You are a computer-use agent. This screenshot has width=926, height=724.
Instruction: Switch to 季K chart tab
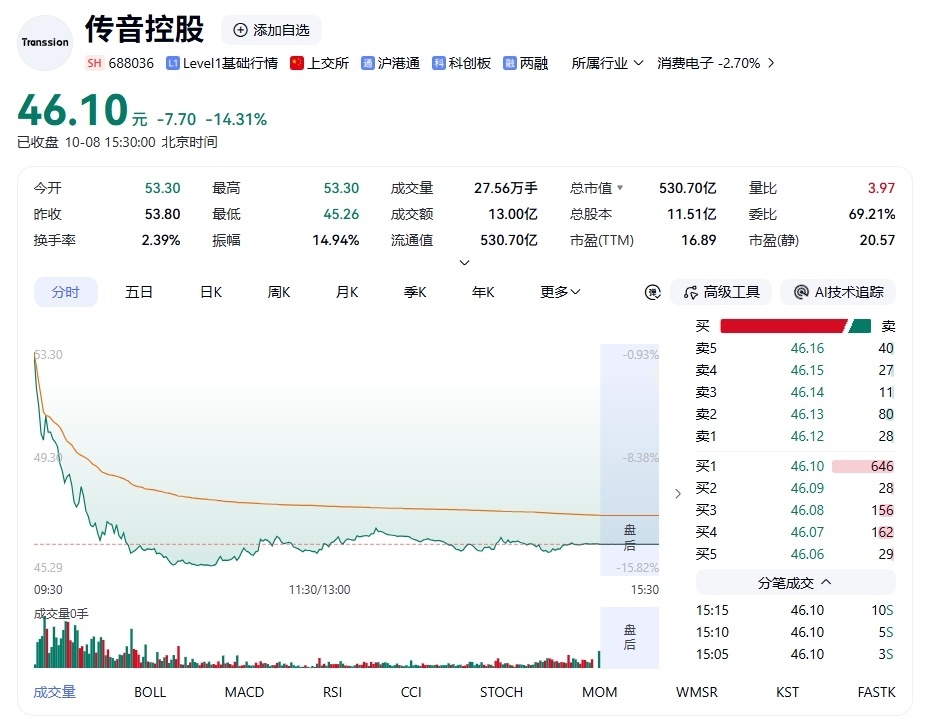tap(415, 292)
